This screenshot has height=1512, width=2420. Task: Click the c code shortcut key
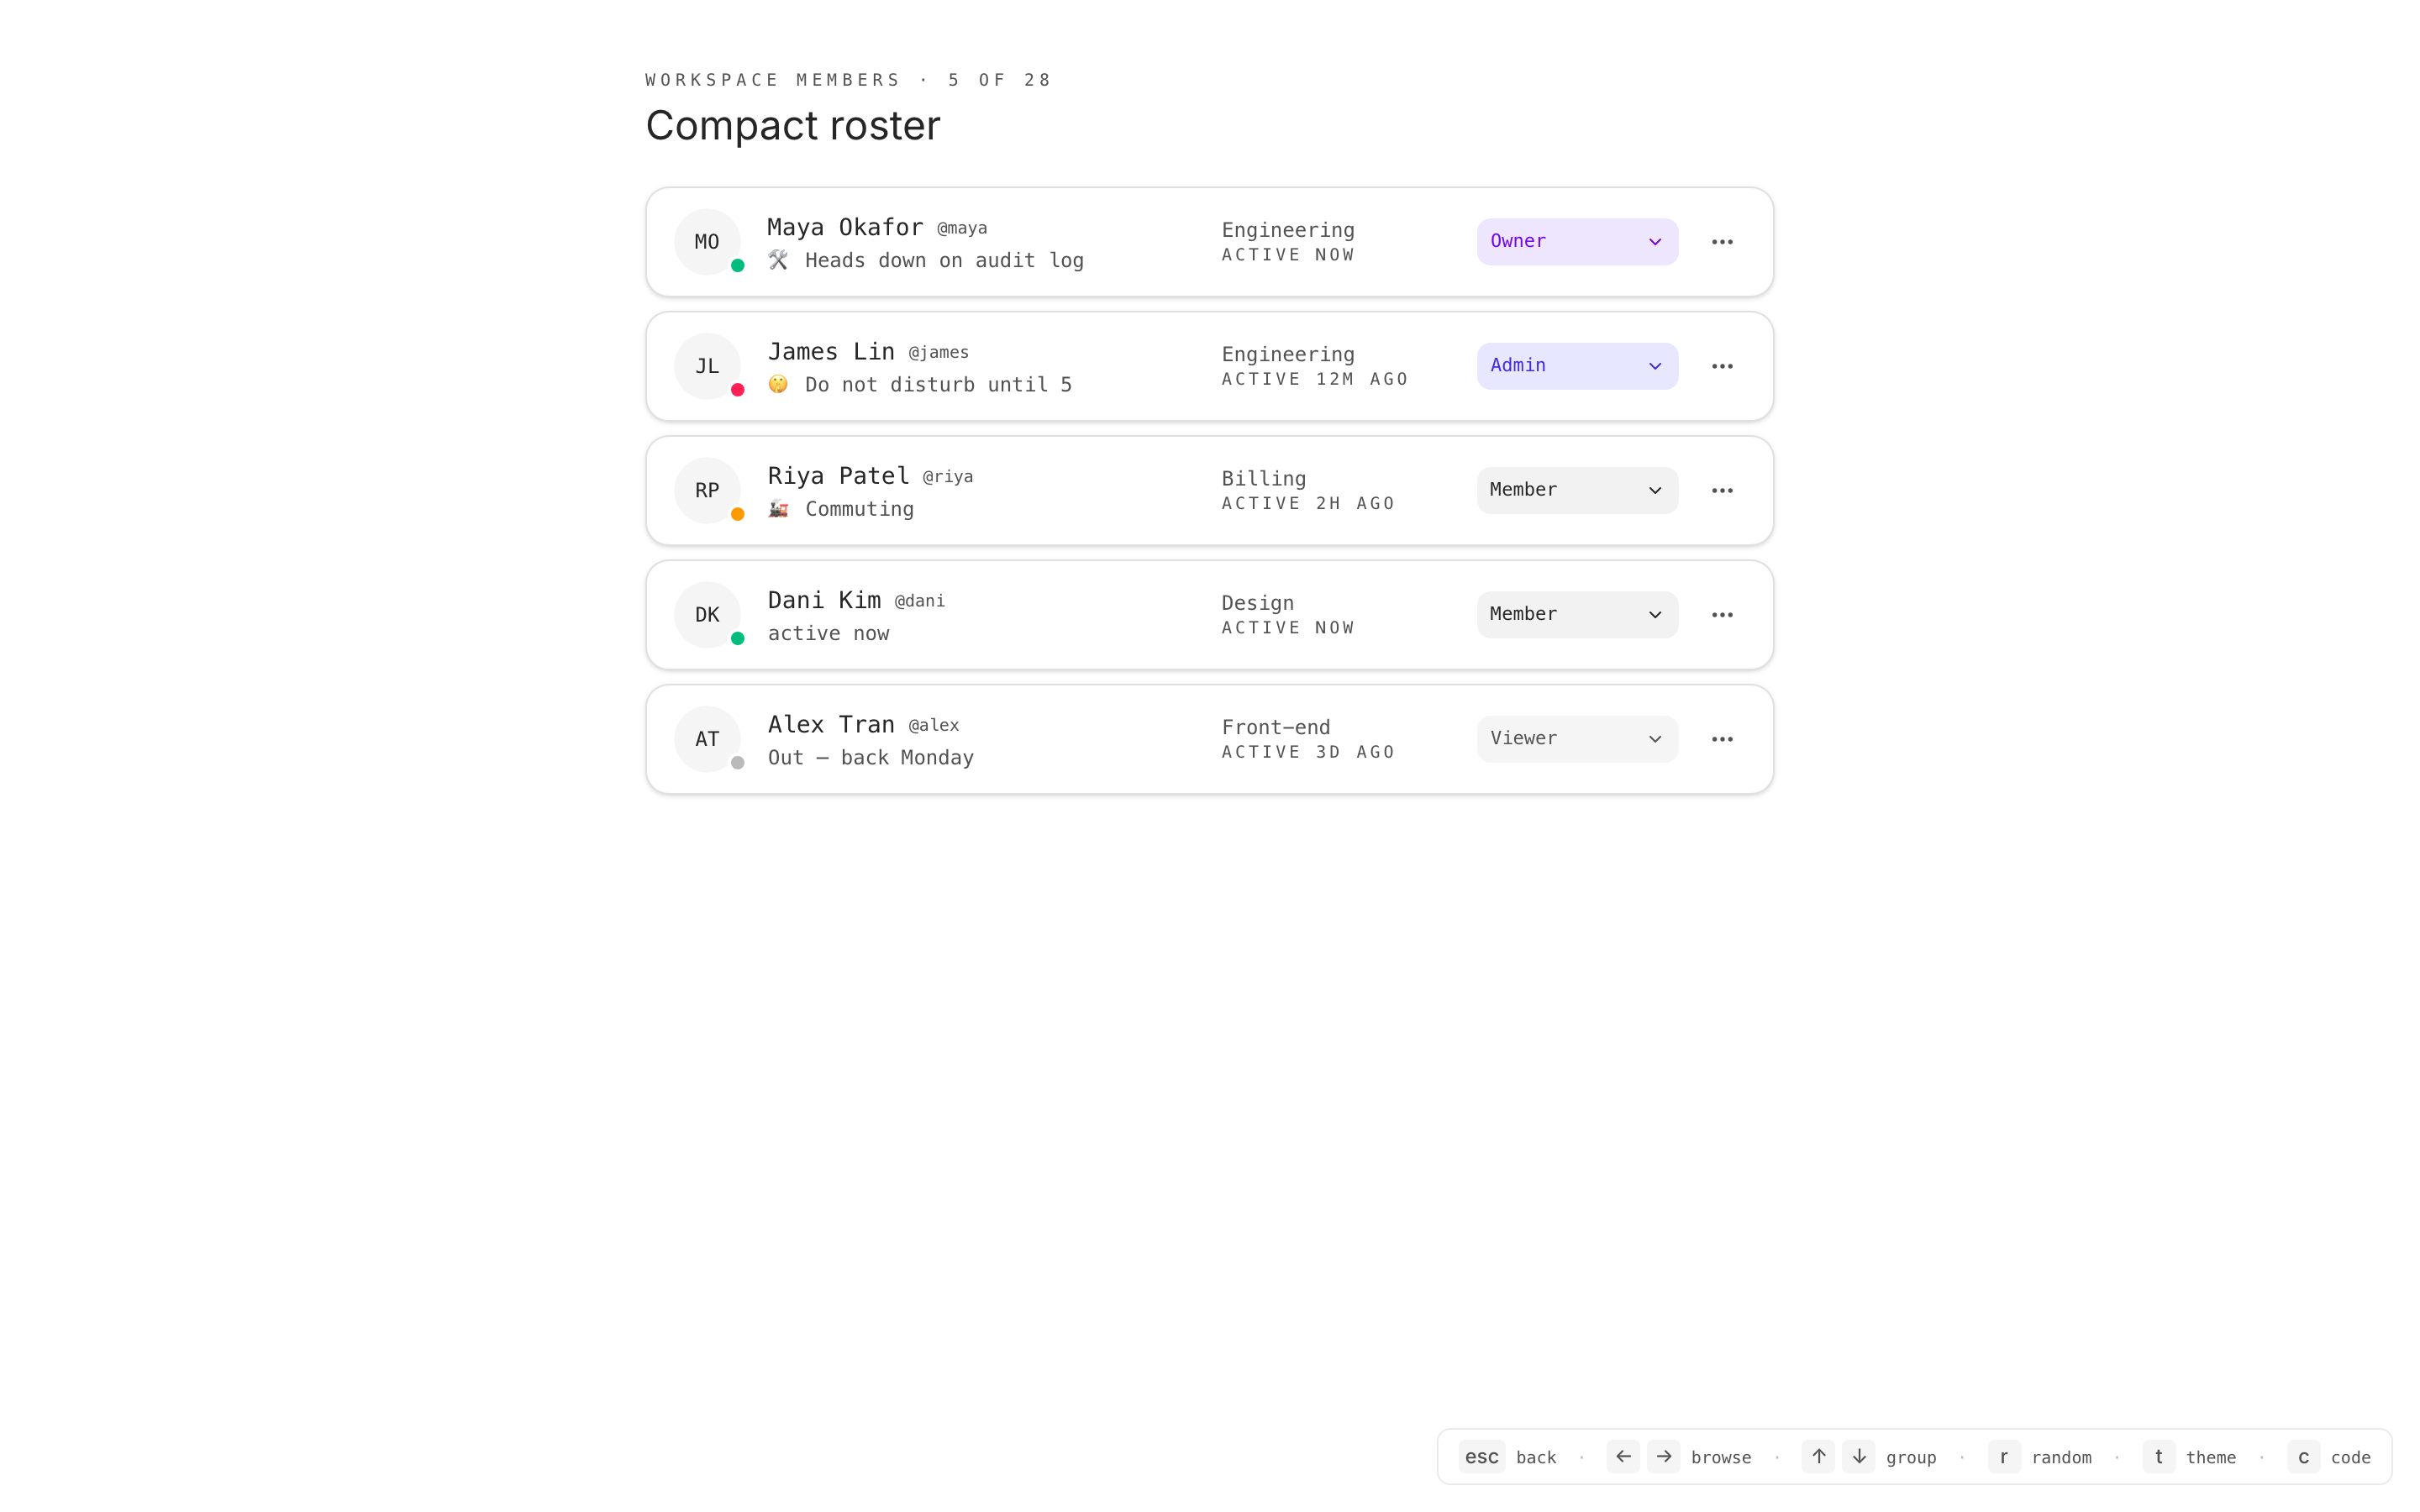2303,1457
